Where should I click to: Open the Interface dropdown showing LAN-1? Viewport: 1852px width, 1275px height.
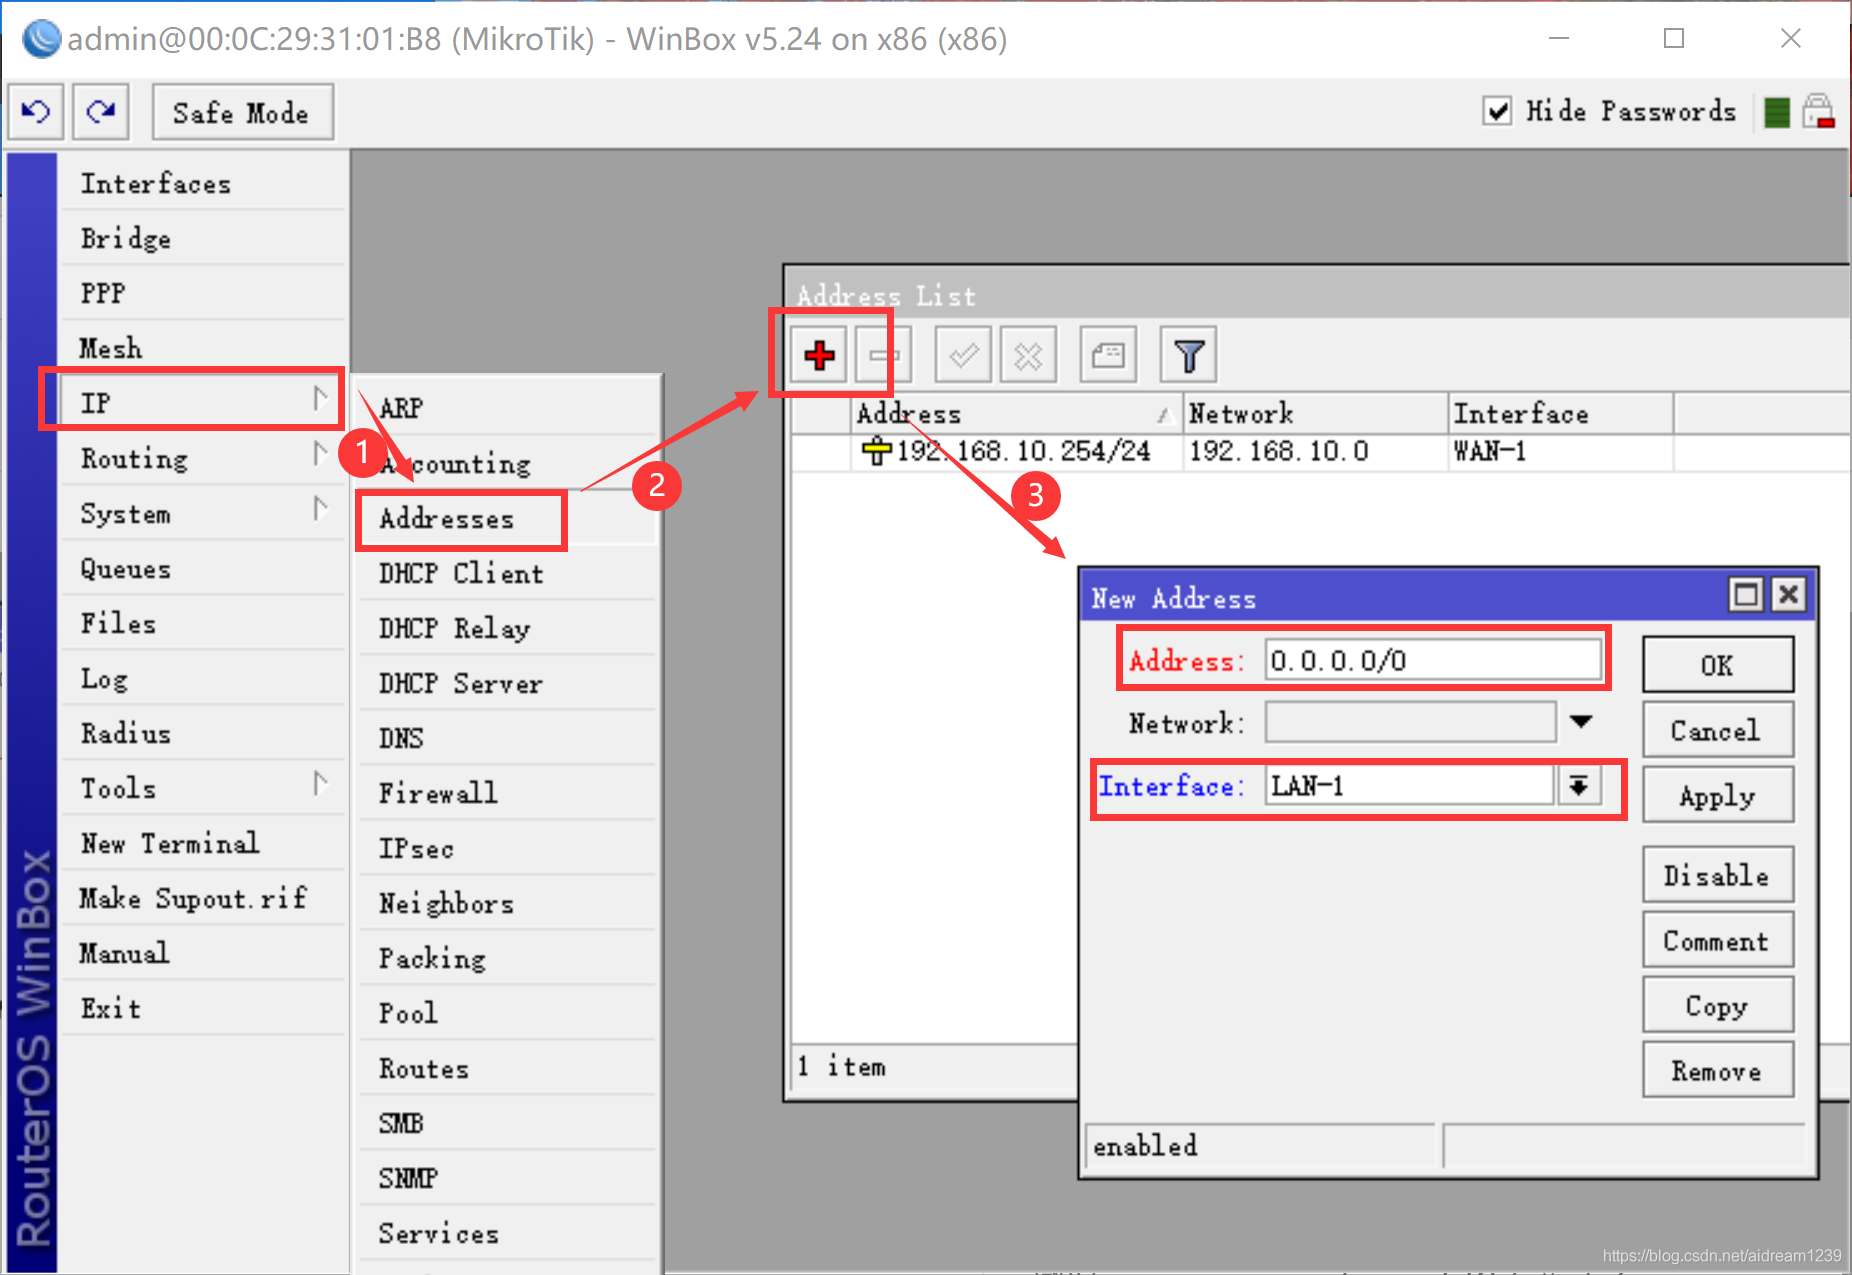(x=1579, y=785)
